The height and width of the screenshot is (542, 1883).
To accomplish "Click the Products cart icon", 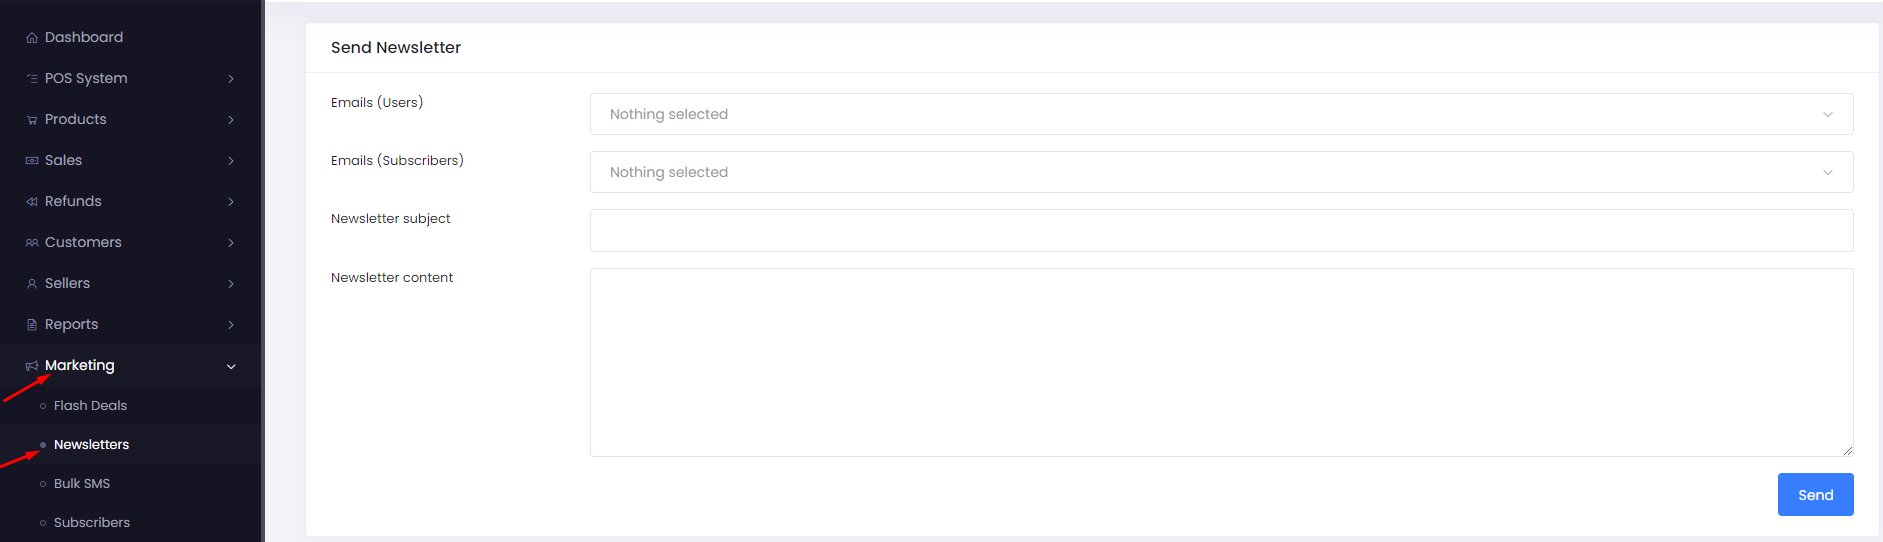I will [32, 120].
